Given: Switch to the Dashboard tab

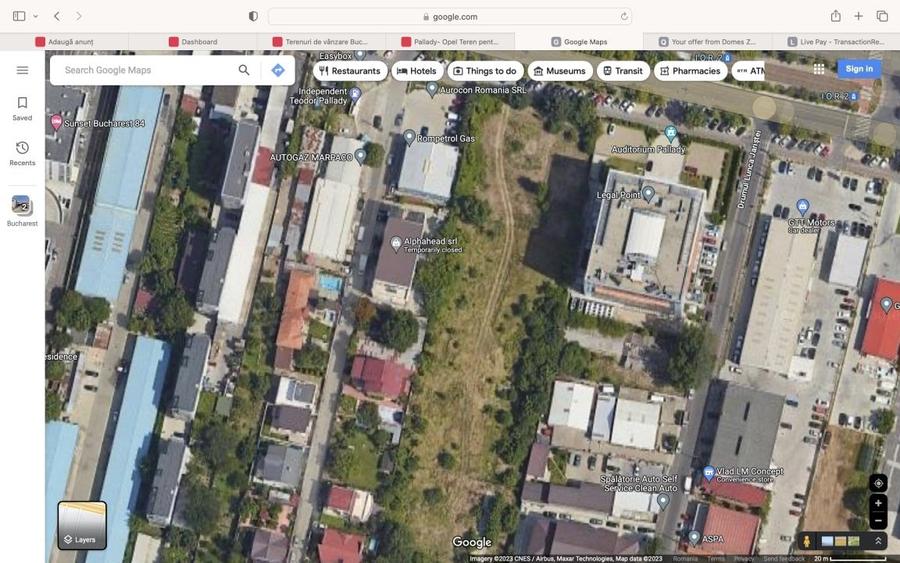Looking at the screenshot, I should click(x=199, y=42).
